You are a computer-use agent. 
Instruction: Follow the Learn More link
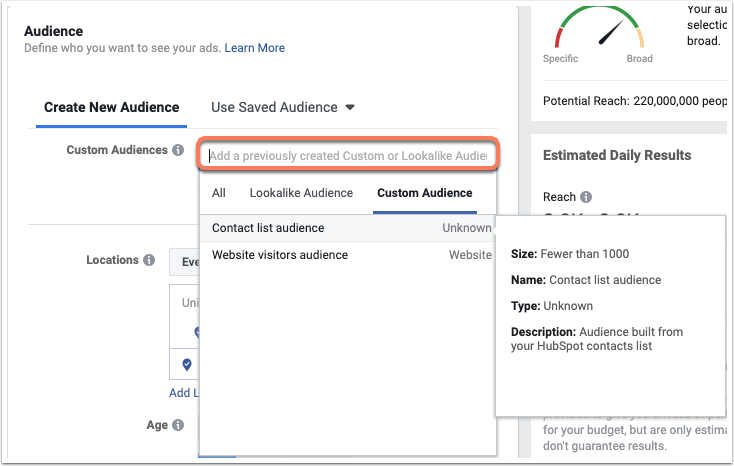point(255,48)
